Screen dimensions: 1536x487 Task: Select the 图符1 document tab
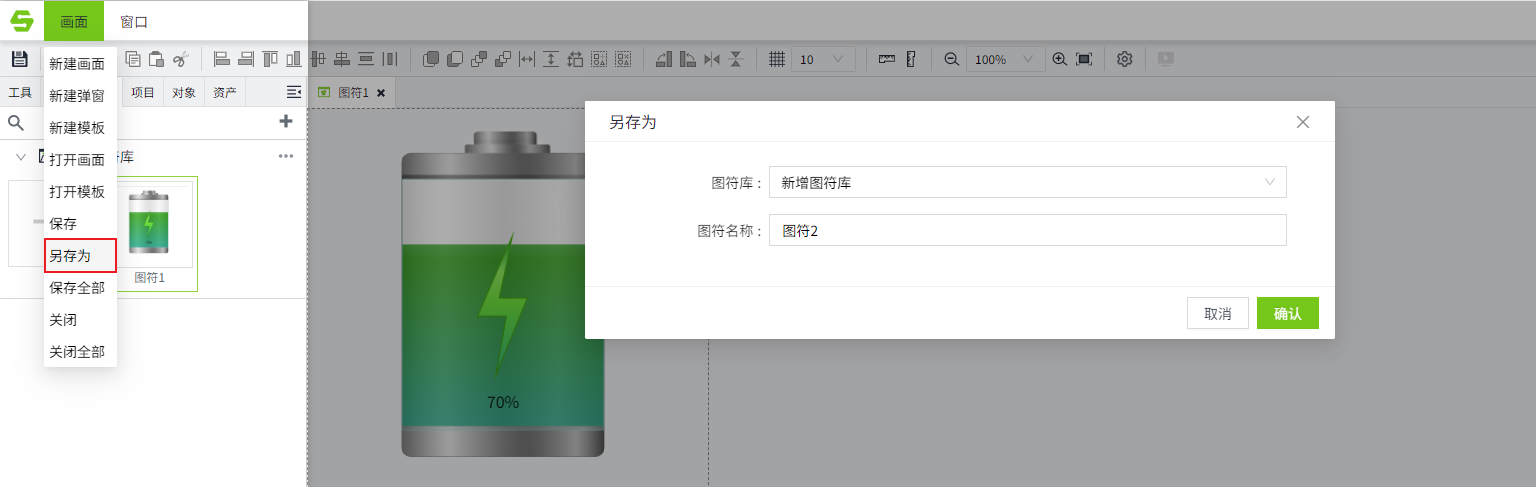click(x=353, y=92)
